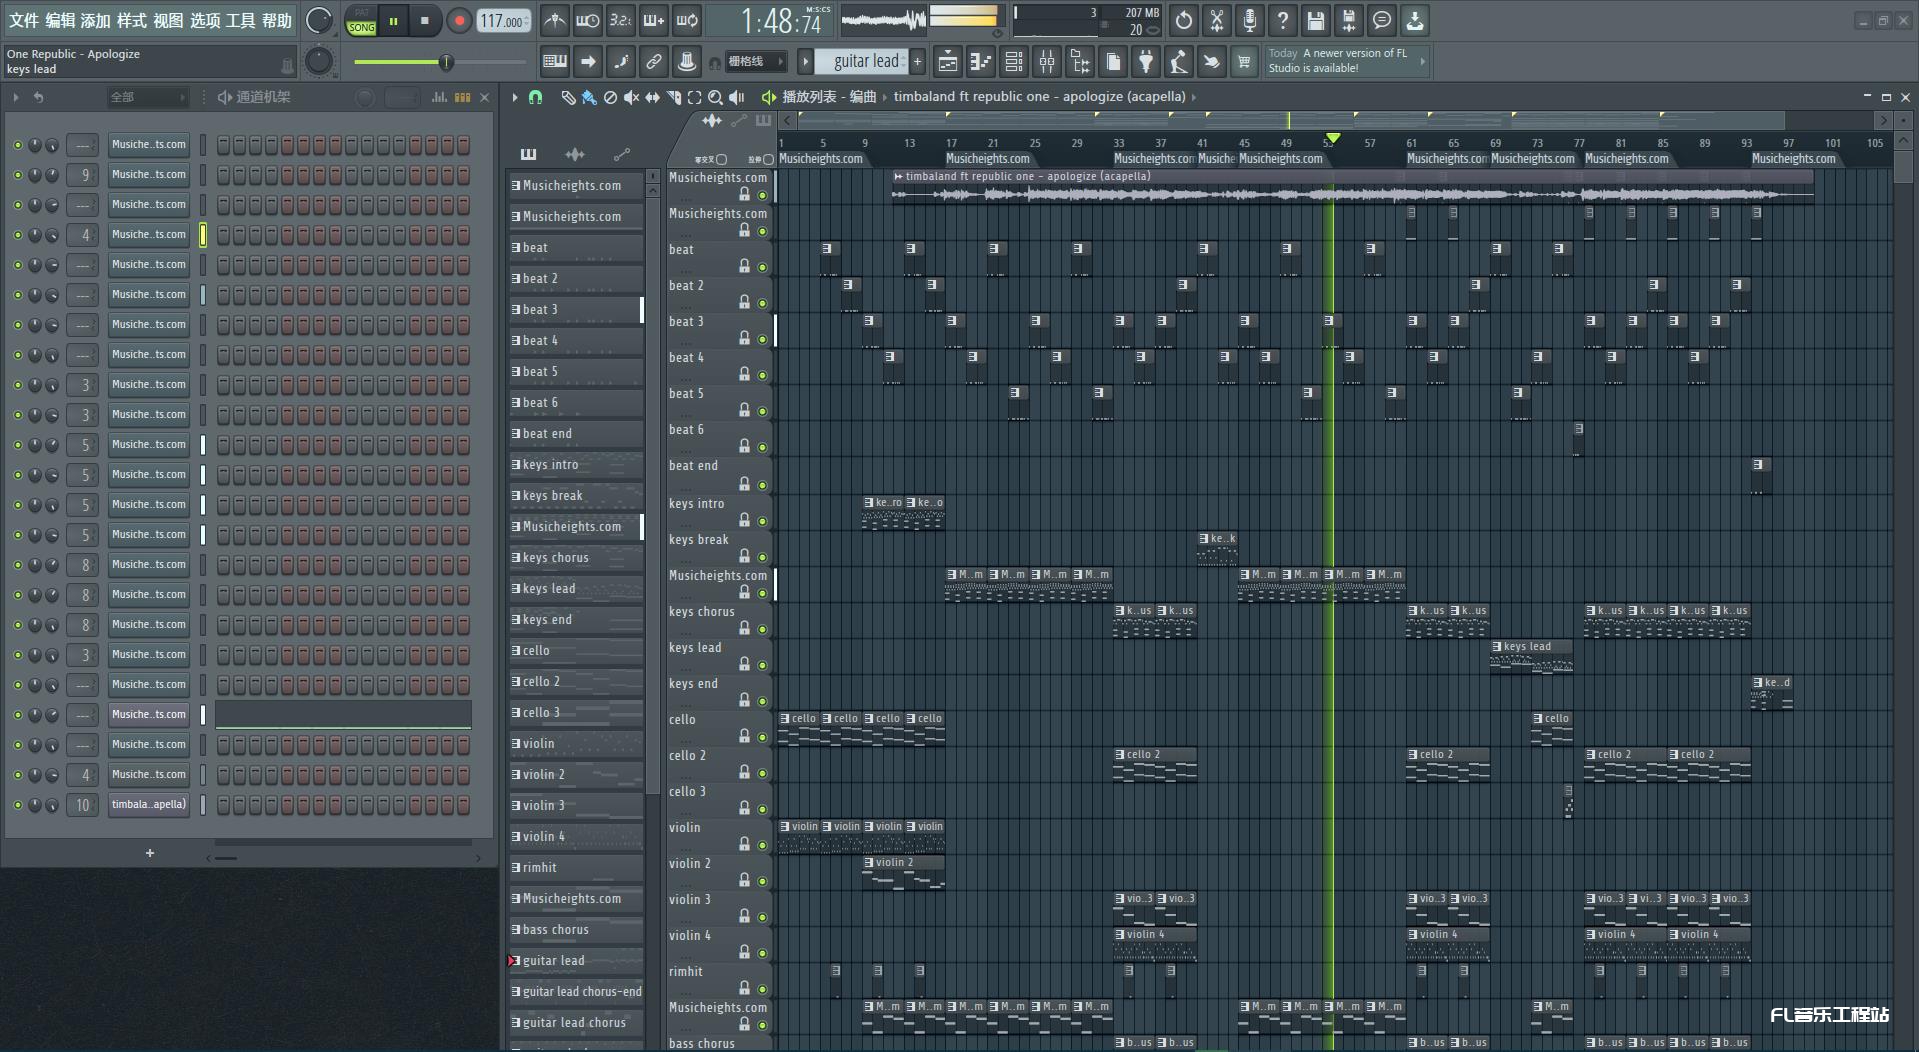
Task: Select the playlist zoom magnifier tool
Action: [x=715, y=97]
